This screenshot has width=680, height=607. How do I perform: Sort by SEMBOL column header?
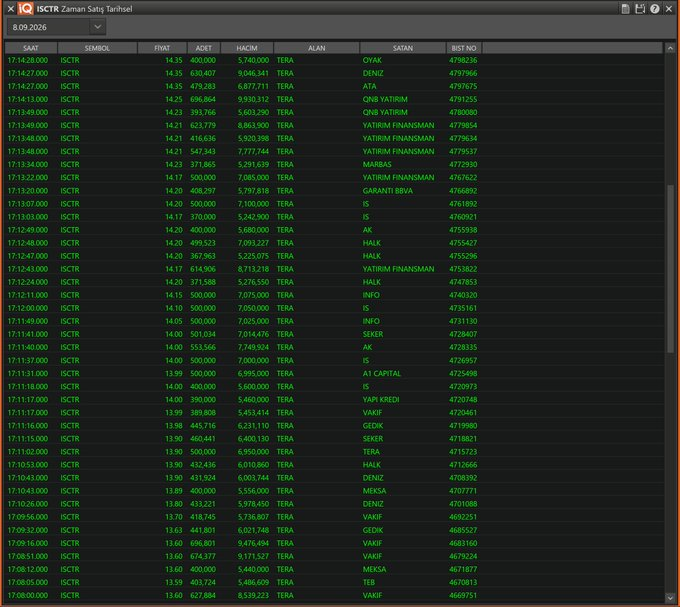[97, 48]
